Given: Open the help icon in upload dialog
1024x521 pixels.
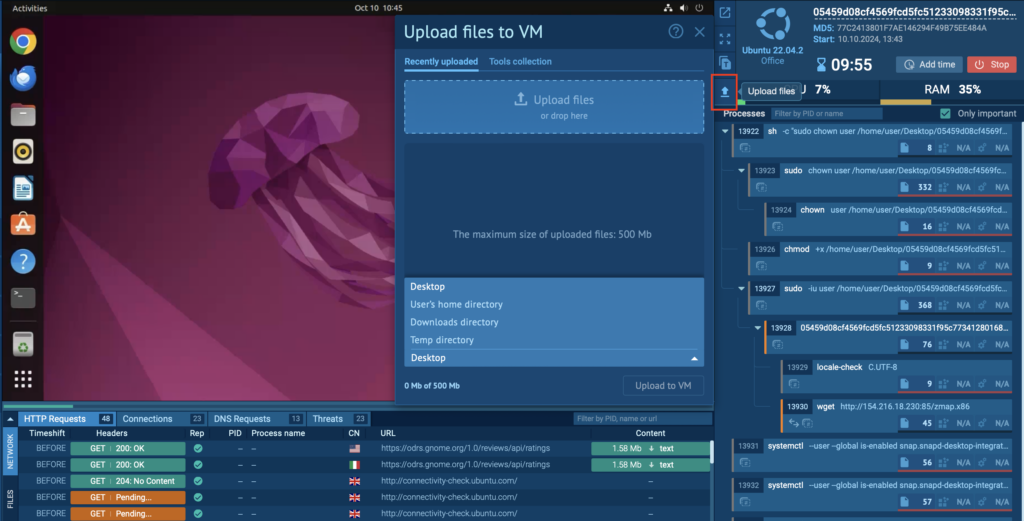Looking at the screenshot, I should tap(676, 32).
